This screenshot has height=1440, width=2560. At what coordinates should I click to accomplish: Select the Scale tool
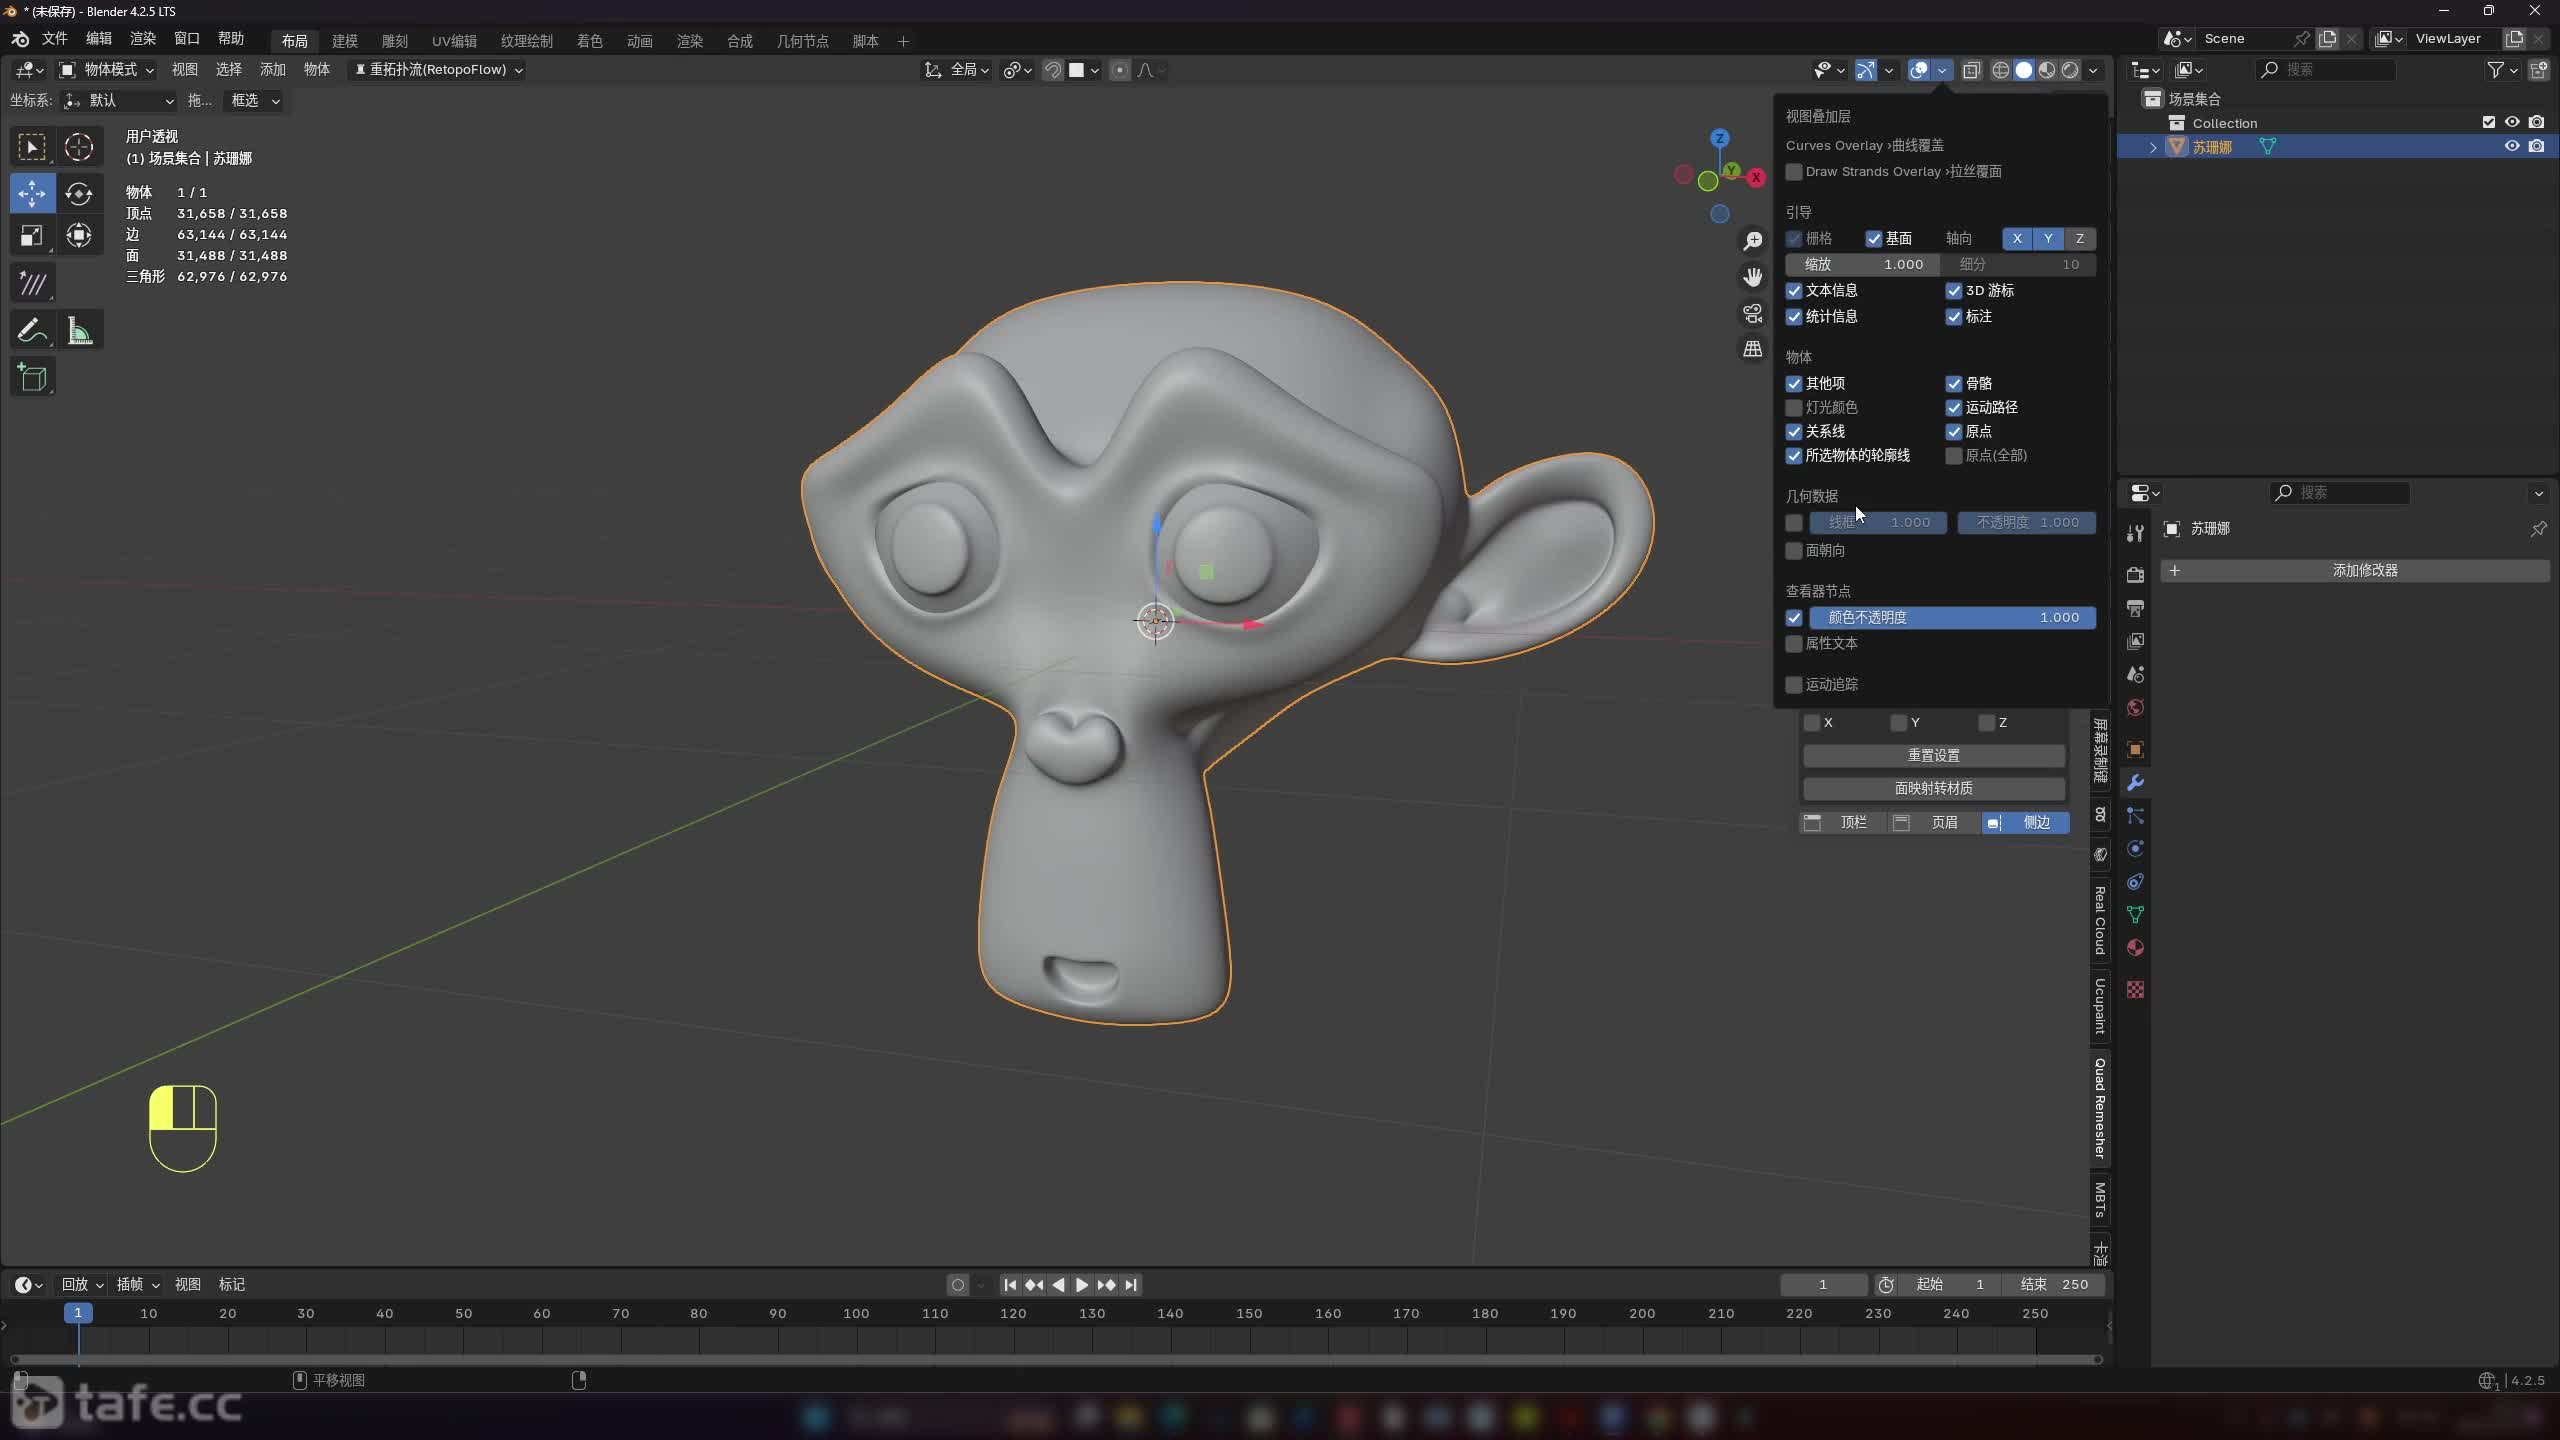32,236
